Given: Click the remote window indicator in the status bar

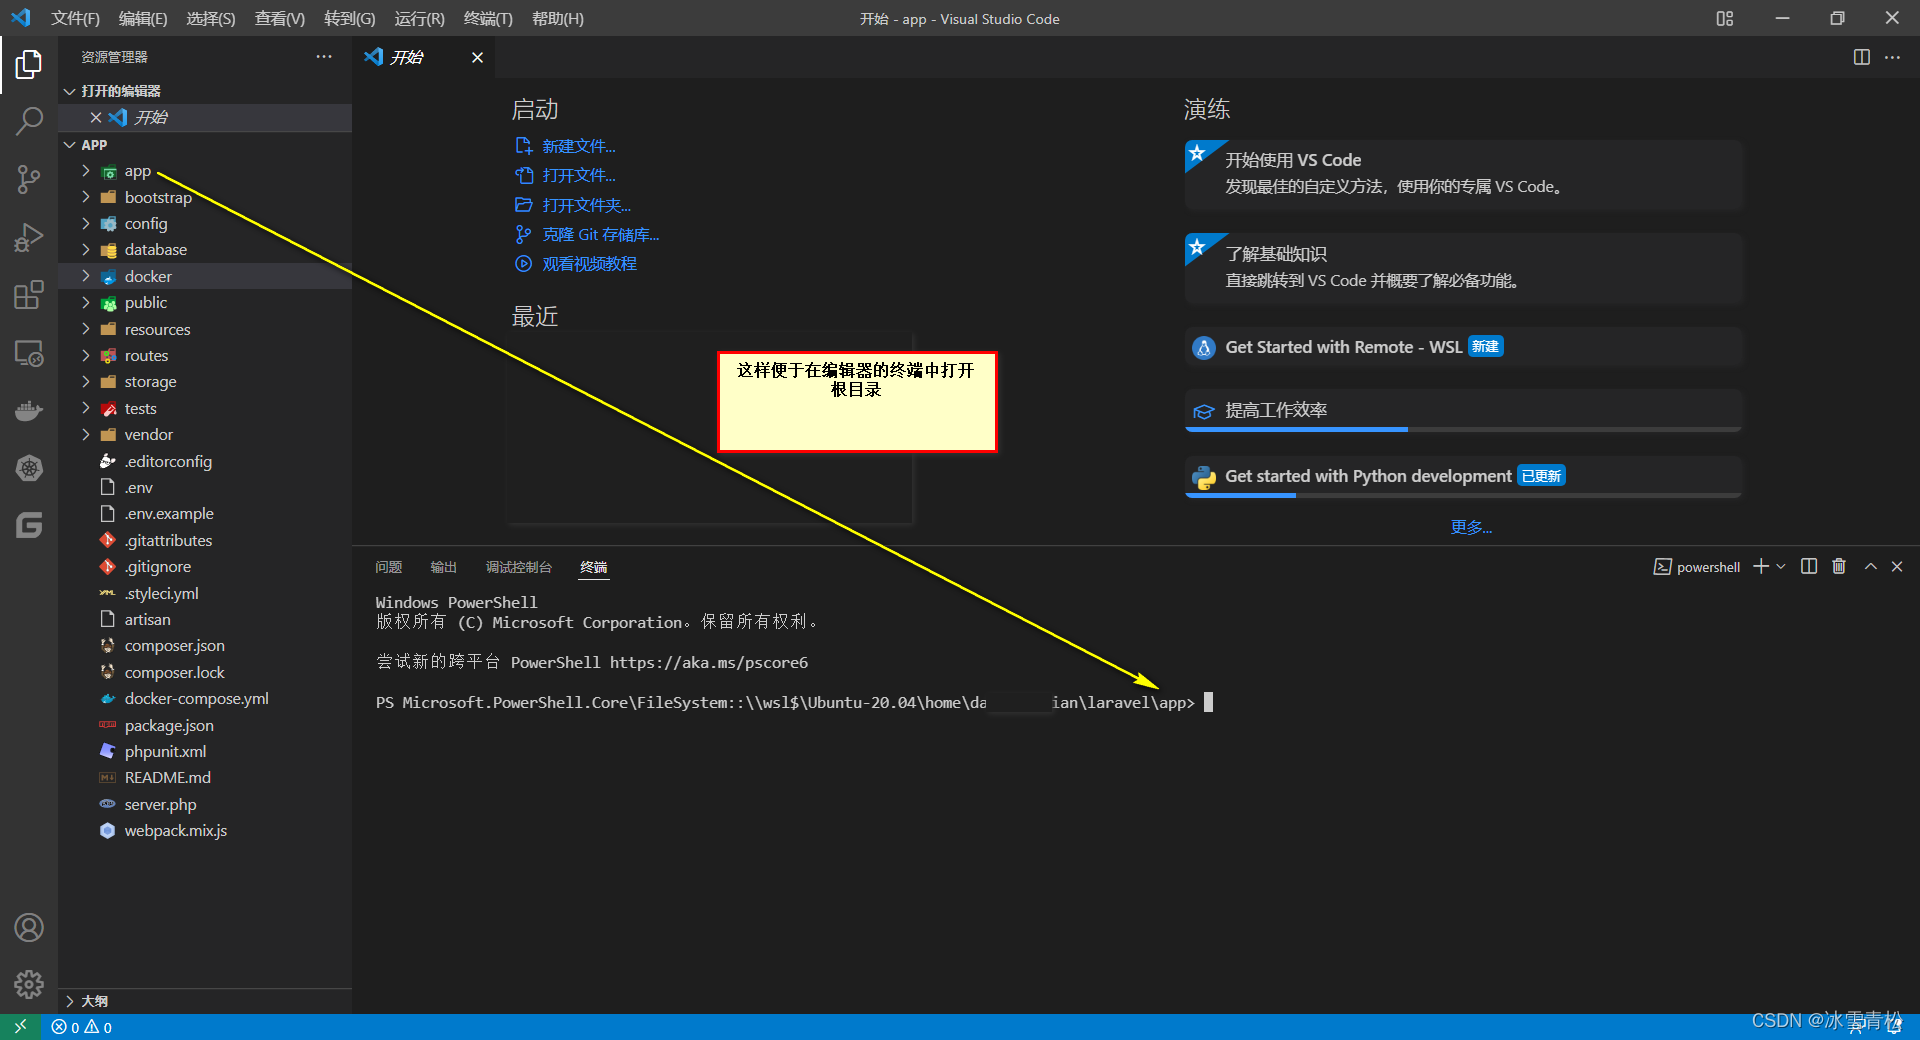Looking at the screenshot, I should click(x=20, y=1027).
